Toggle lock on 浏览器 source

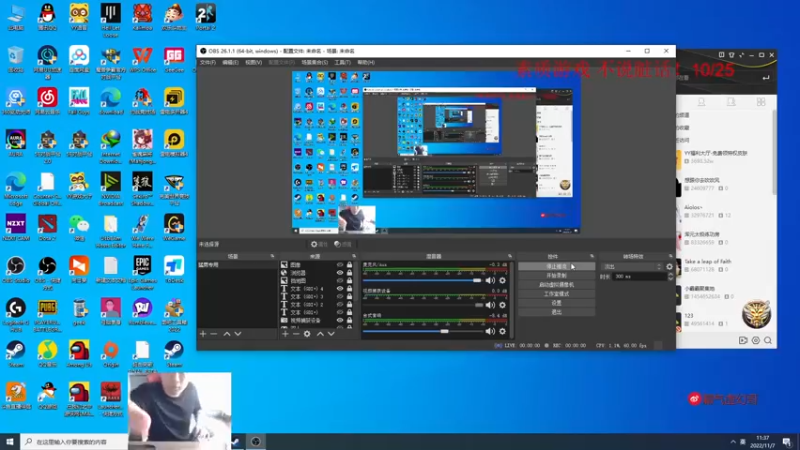349,273
